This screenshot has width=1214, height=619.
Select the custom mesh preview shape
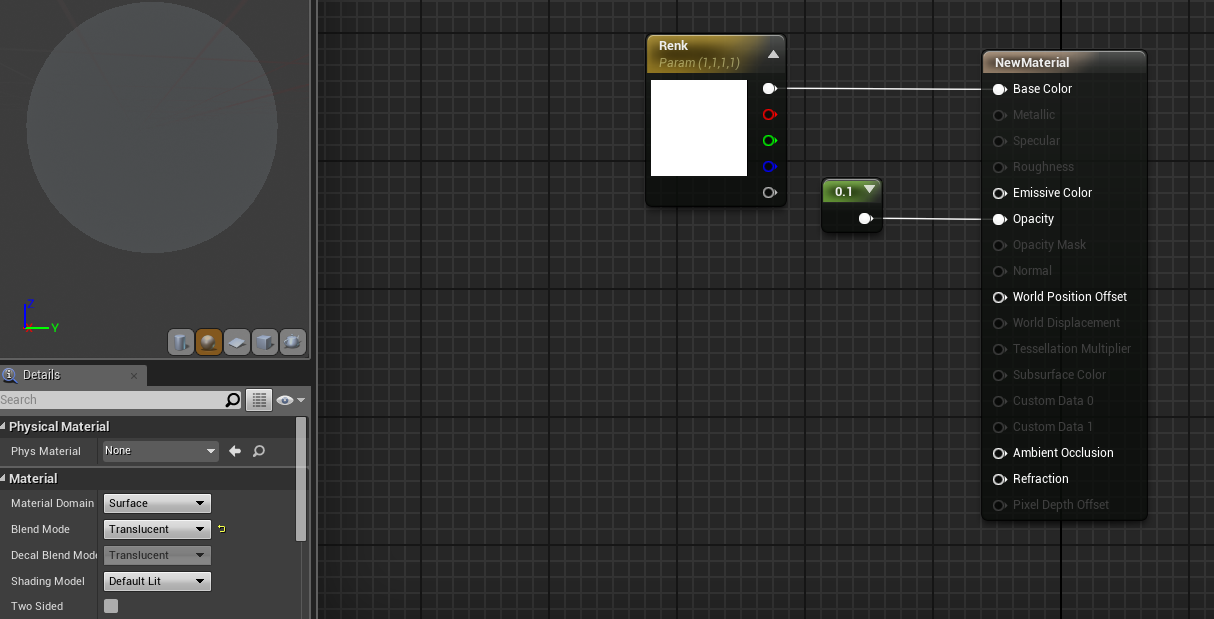tap(293, 343)
